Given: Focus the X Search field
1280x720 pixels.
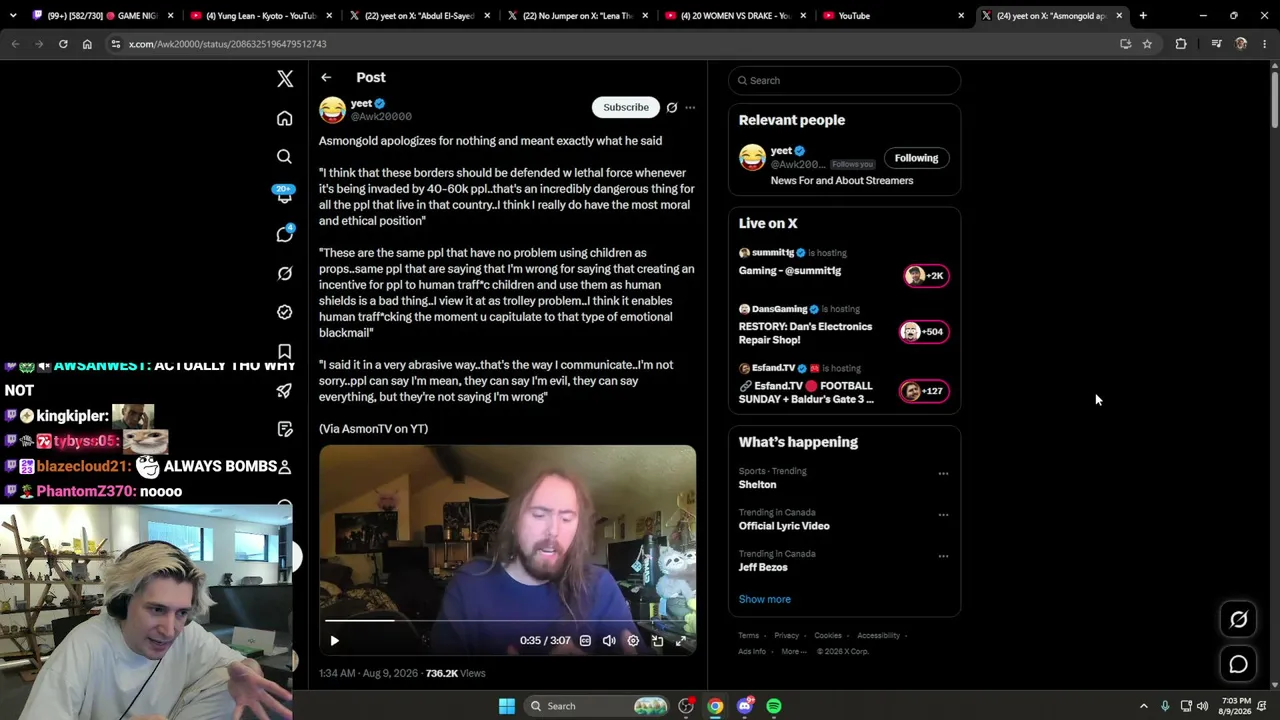Looking at the screenshot, I should tap(844, 80).
